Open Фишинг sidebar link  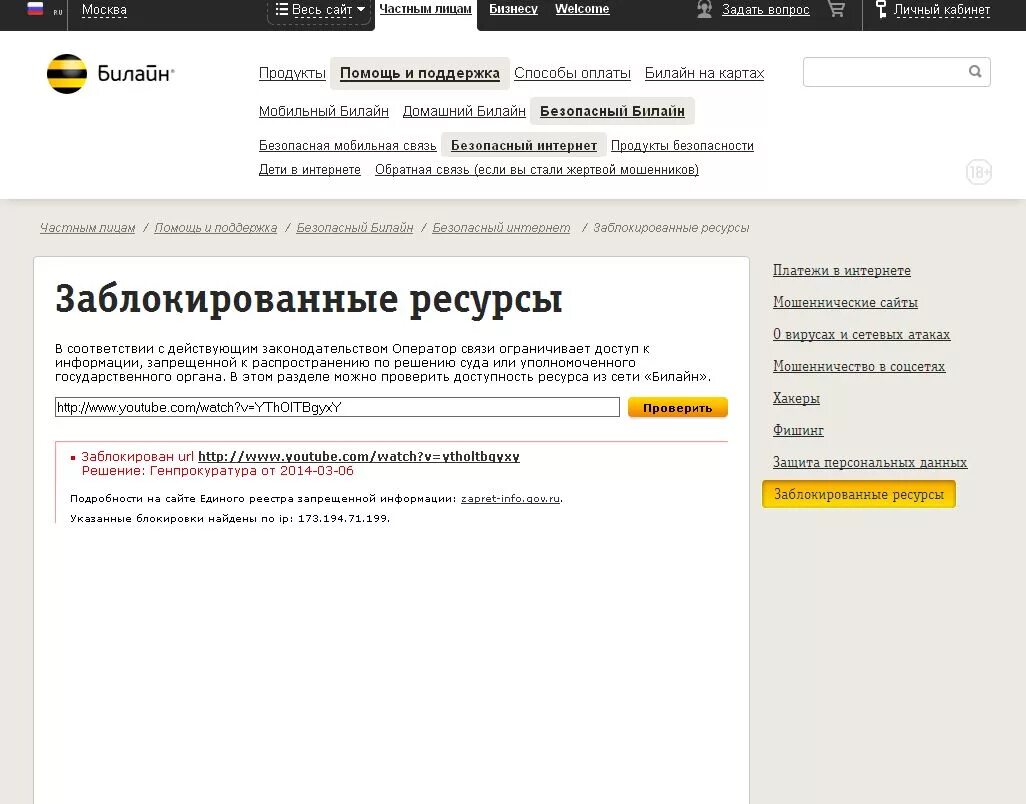click(798, 430)
